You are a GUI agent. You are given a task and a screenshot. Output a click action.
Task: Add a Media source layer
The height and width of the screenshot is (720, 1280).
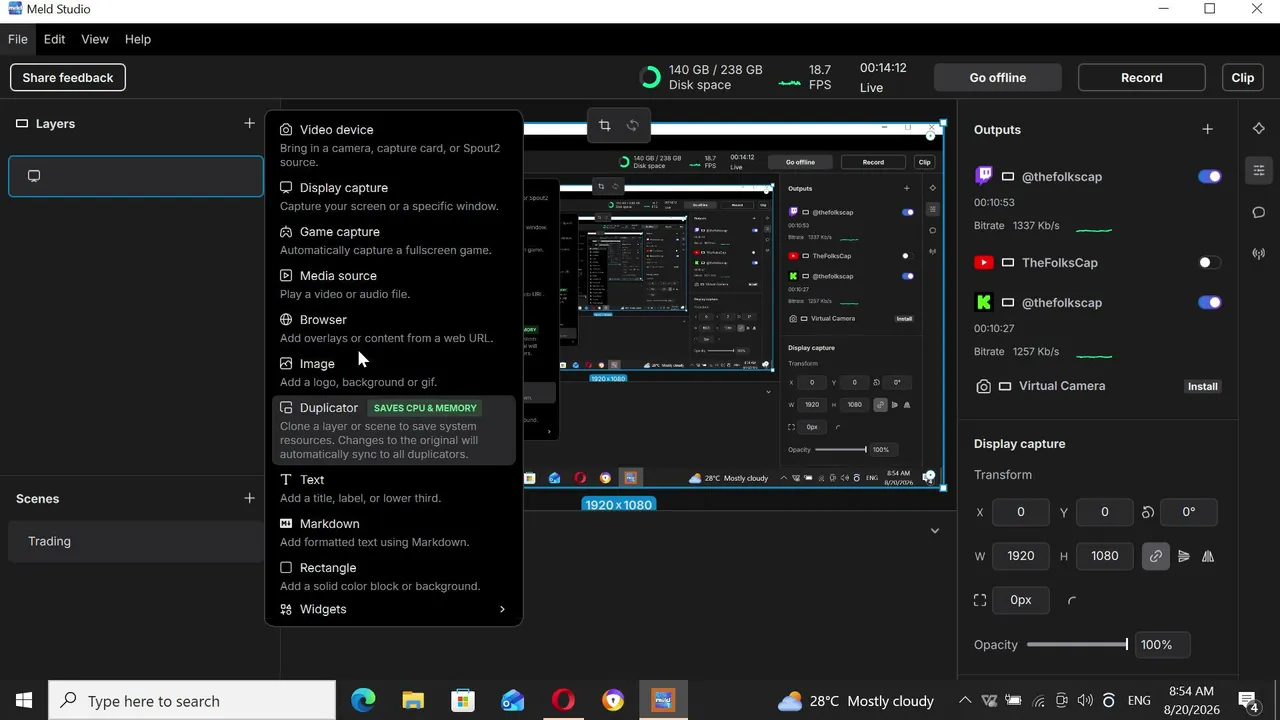[393, 284]
